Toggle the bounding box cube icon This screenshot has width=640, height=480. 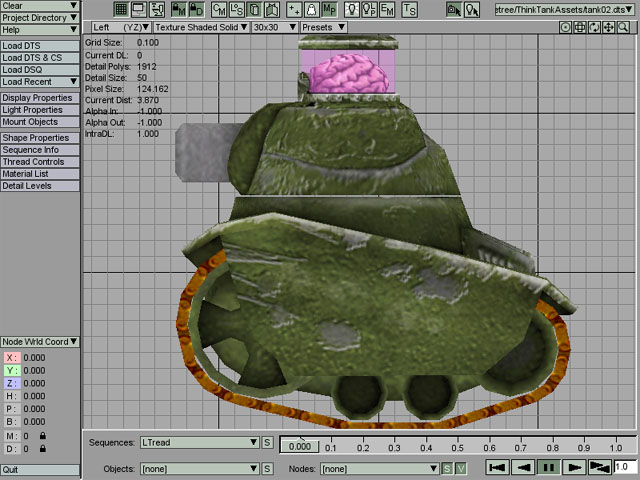point(254,9)
